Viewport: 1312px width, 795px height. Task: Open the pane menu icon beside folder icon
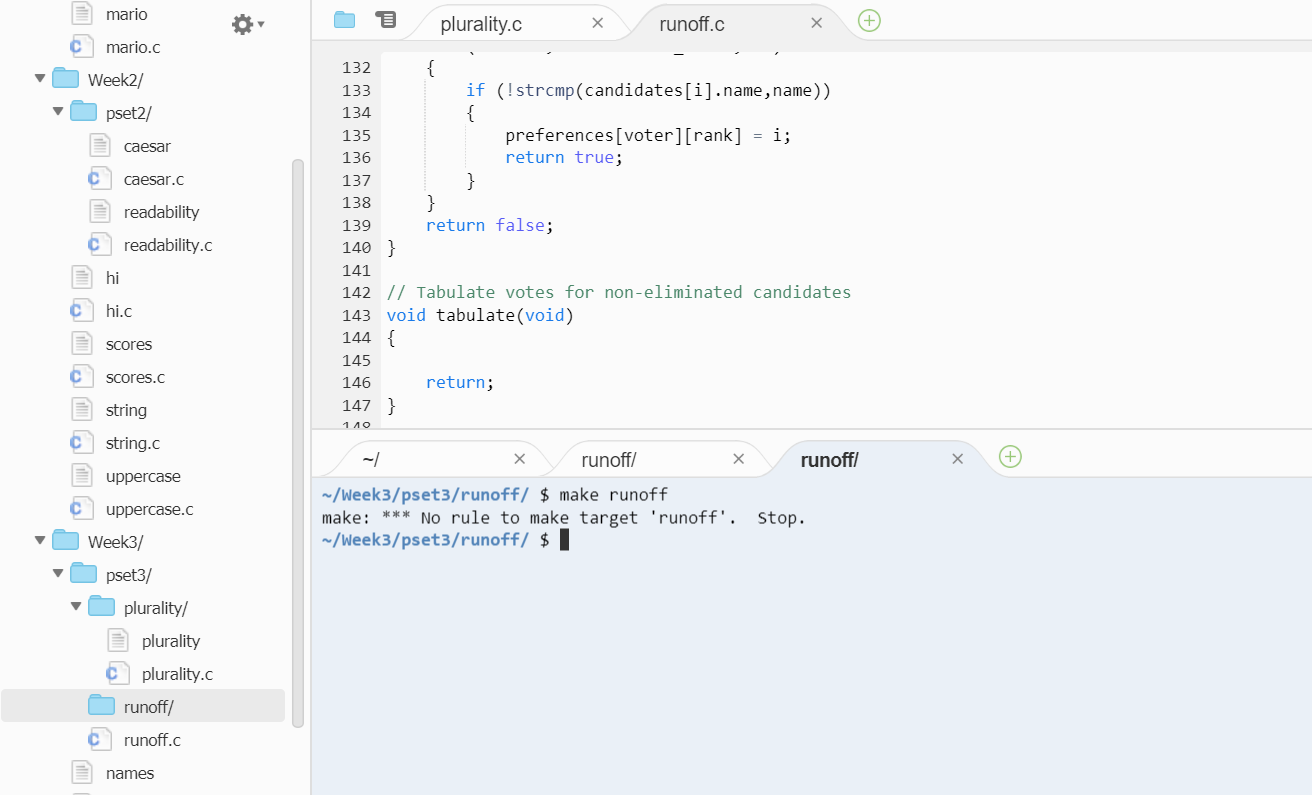tap(385, 19)
